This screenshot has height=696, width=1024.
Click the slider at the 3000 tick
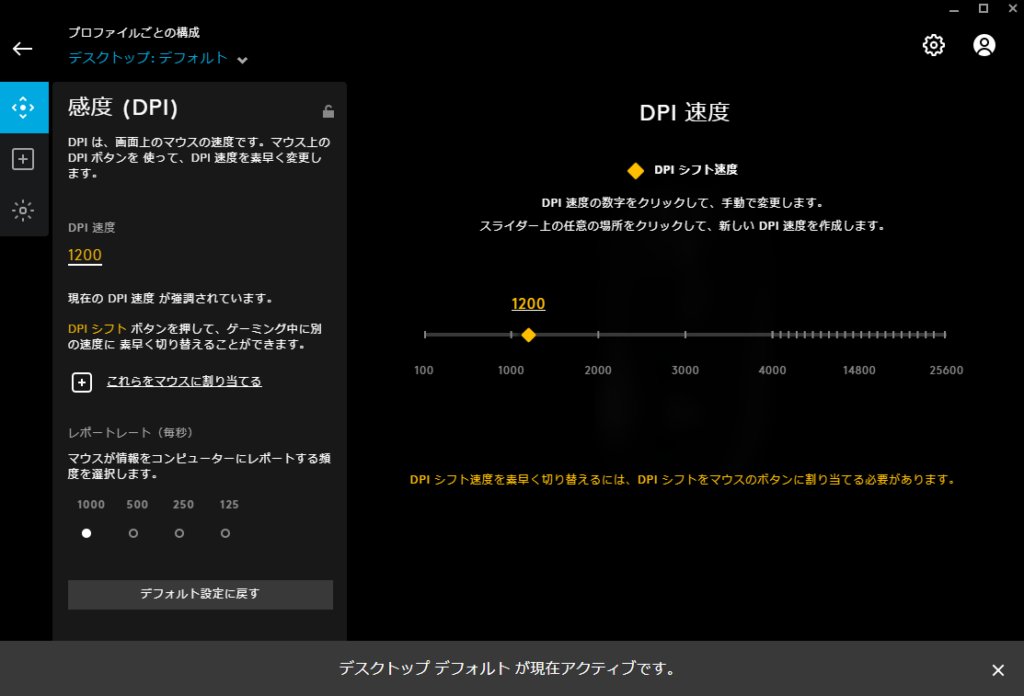tap(685, 335)
